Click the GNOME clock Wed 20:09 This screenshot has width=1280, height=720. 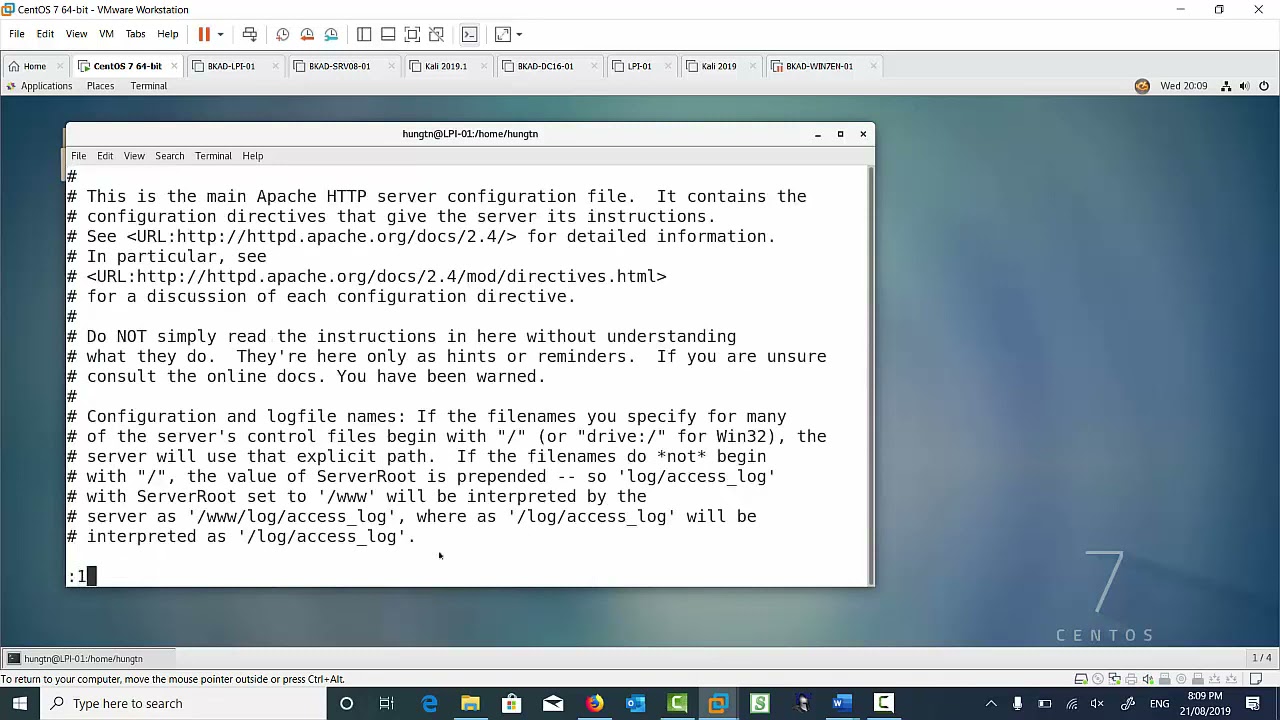pyautogui.click(x=1184, y=86)
